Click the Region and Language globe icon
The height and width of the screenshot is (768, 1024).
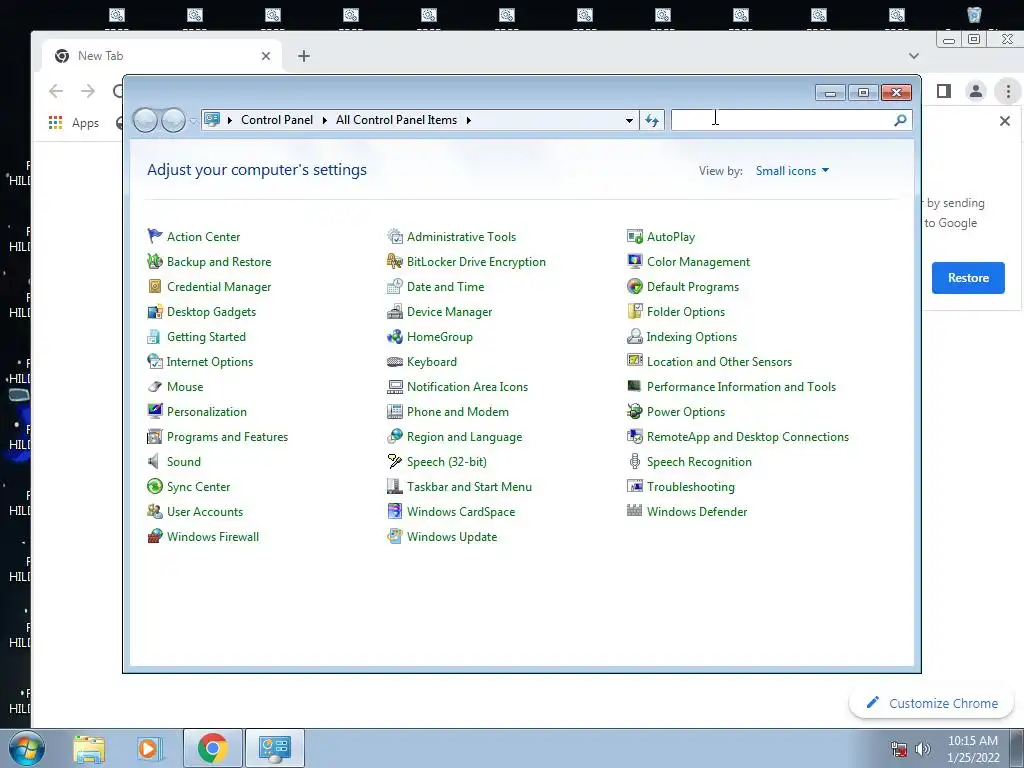pos(395,436)
